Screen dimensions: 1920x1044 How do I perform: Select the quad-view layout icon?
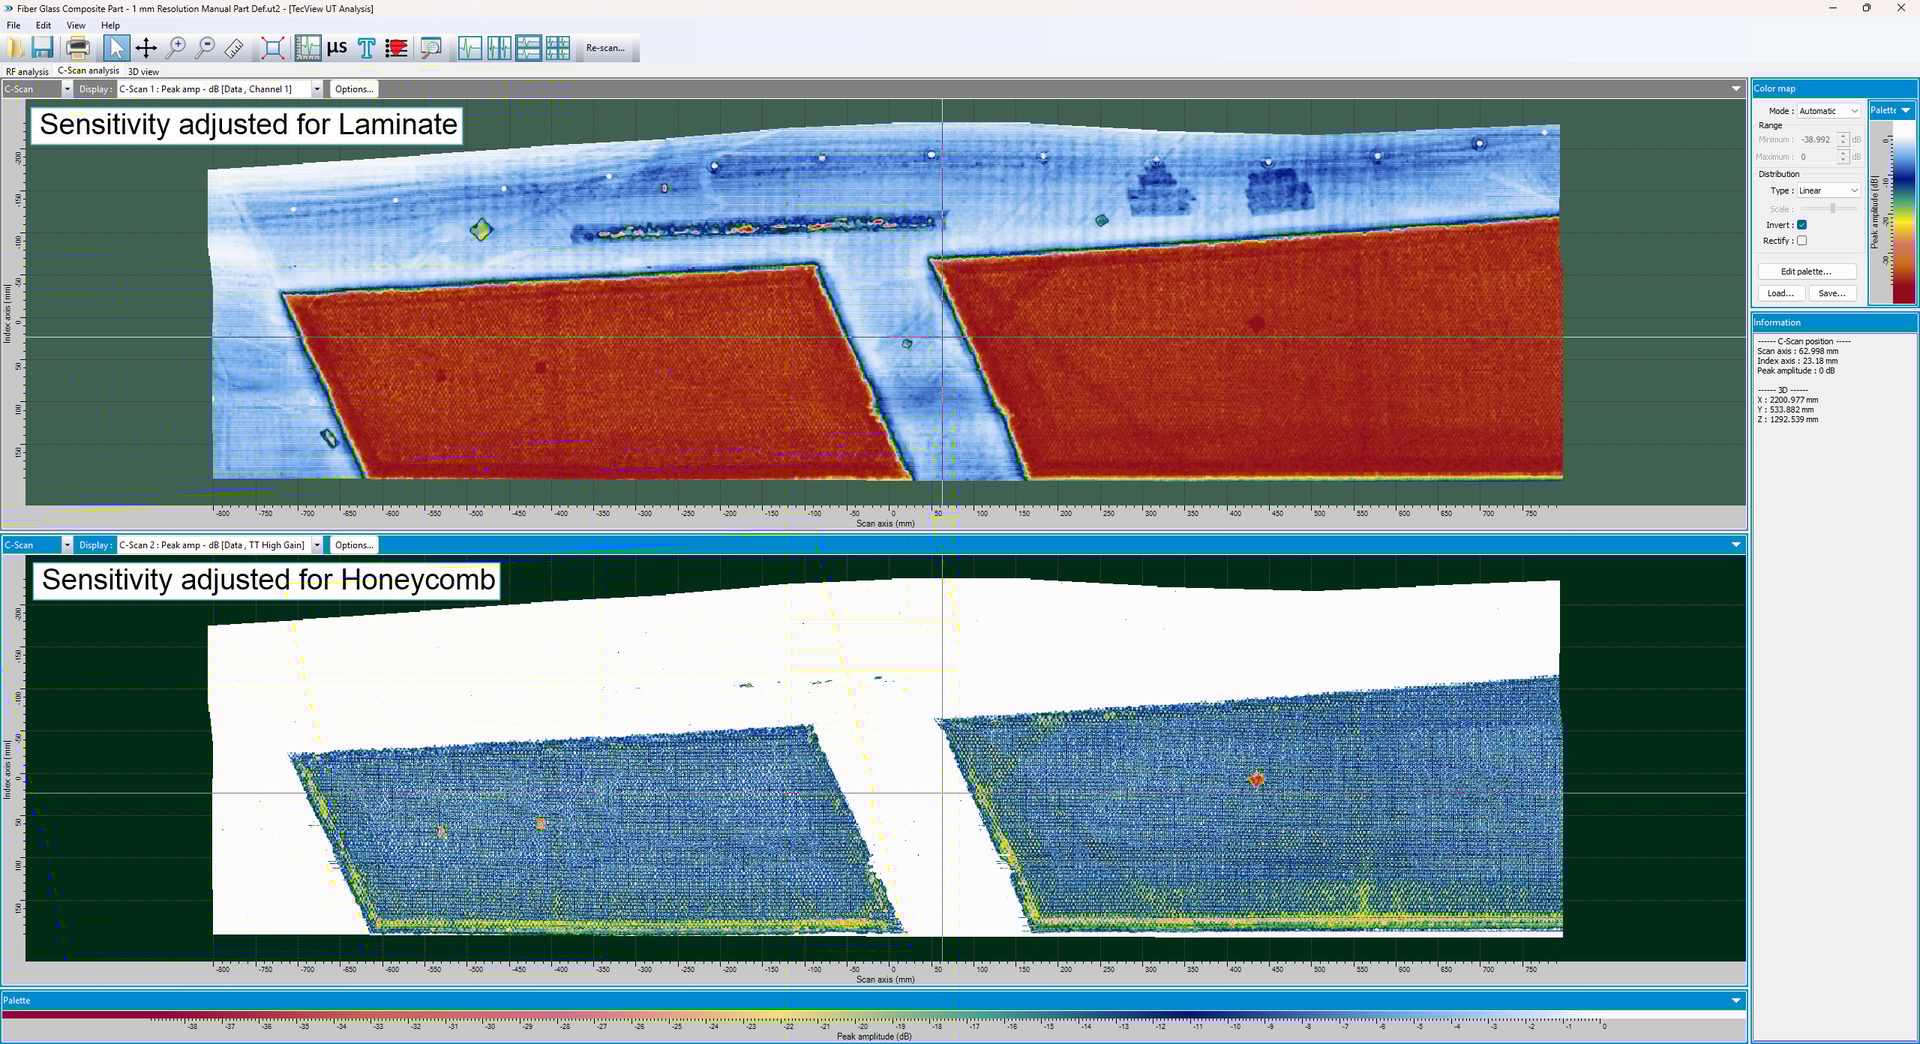tap(558, 47)
